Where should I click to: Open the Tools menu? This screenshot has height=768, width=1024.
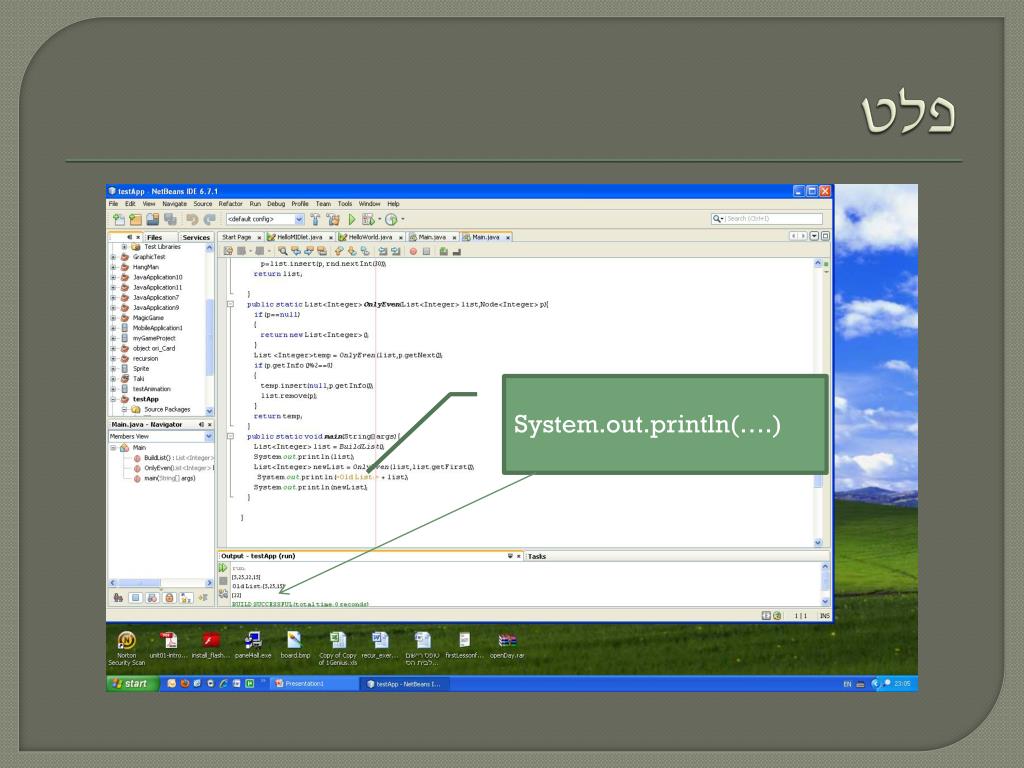click(x=345, y=204)
